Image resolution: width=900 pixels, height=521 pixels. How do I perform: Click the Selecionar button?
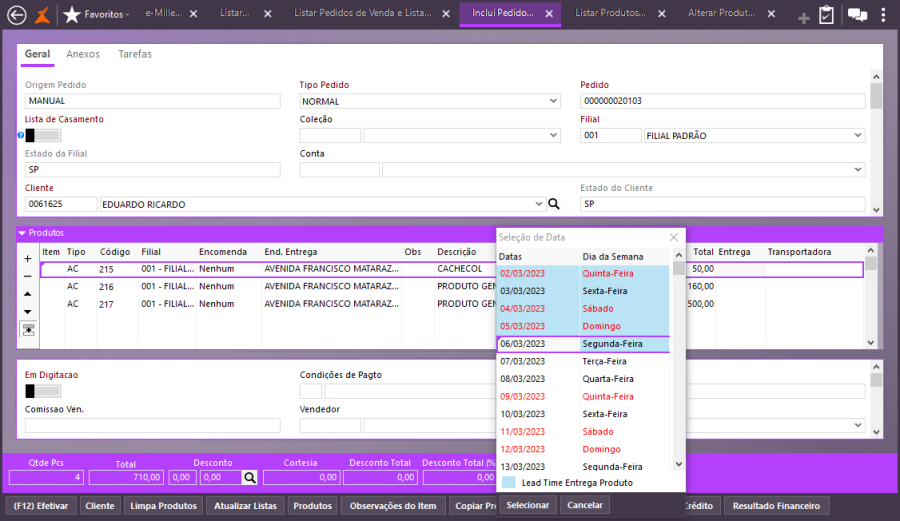(527, 505)
